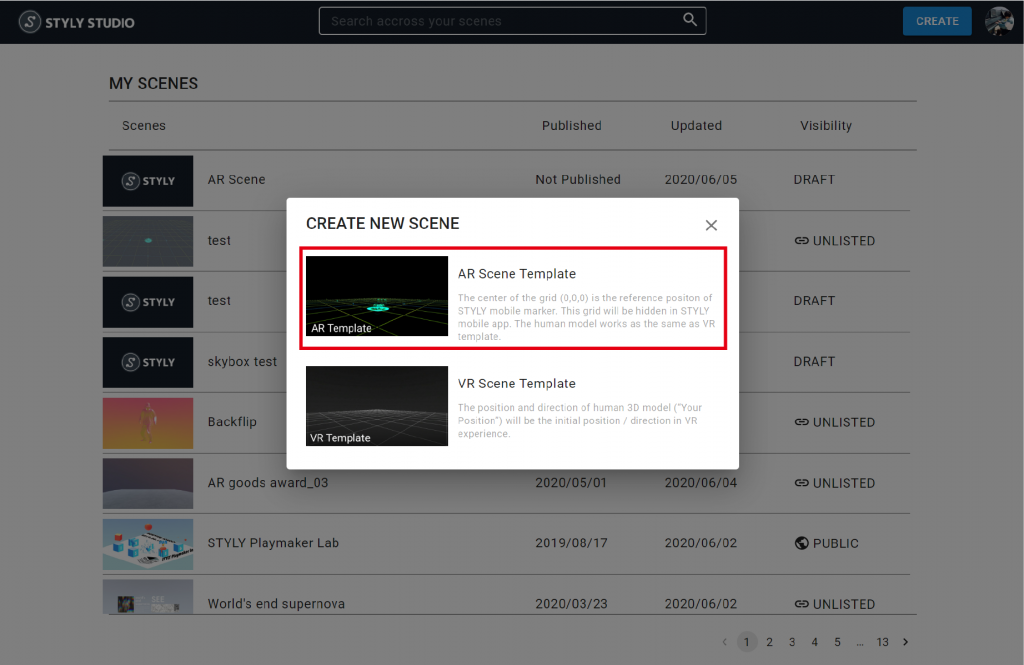This screenshot has width=1024, height=665.
Task: Click published date 2020/05/01
Action: click(x=571, y=483)
